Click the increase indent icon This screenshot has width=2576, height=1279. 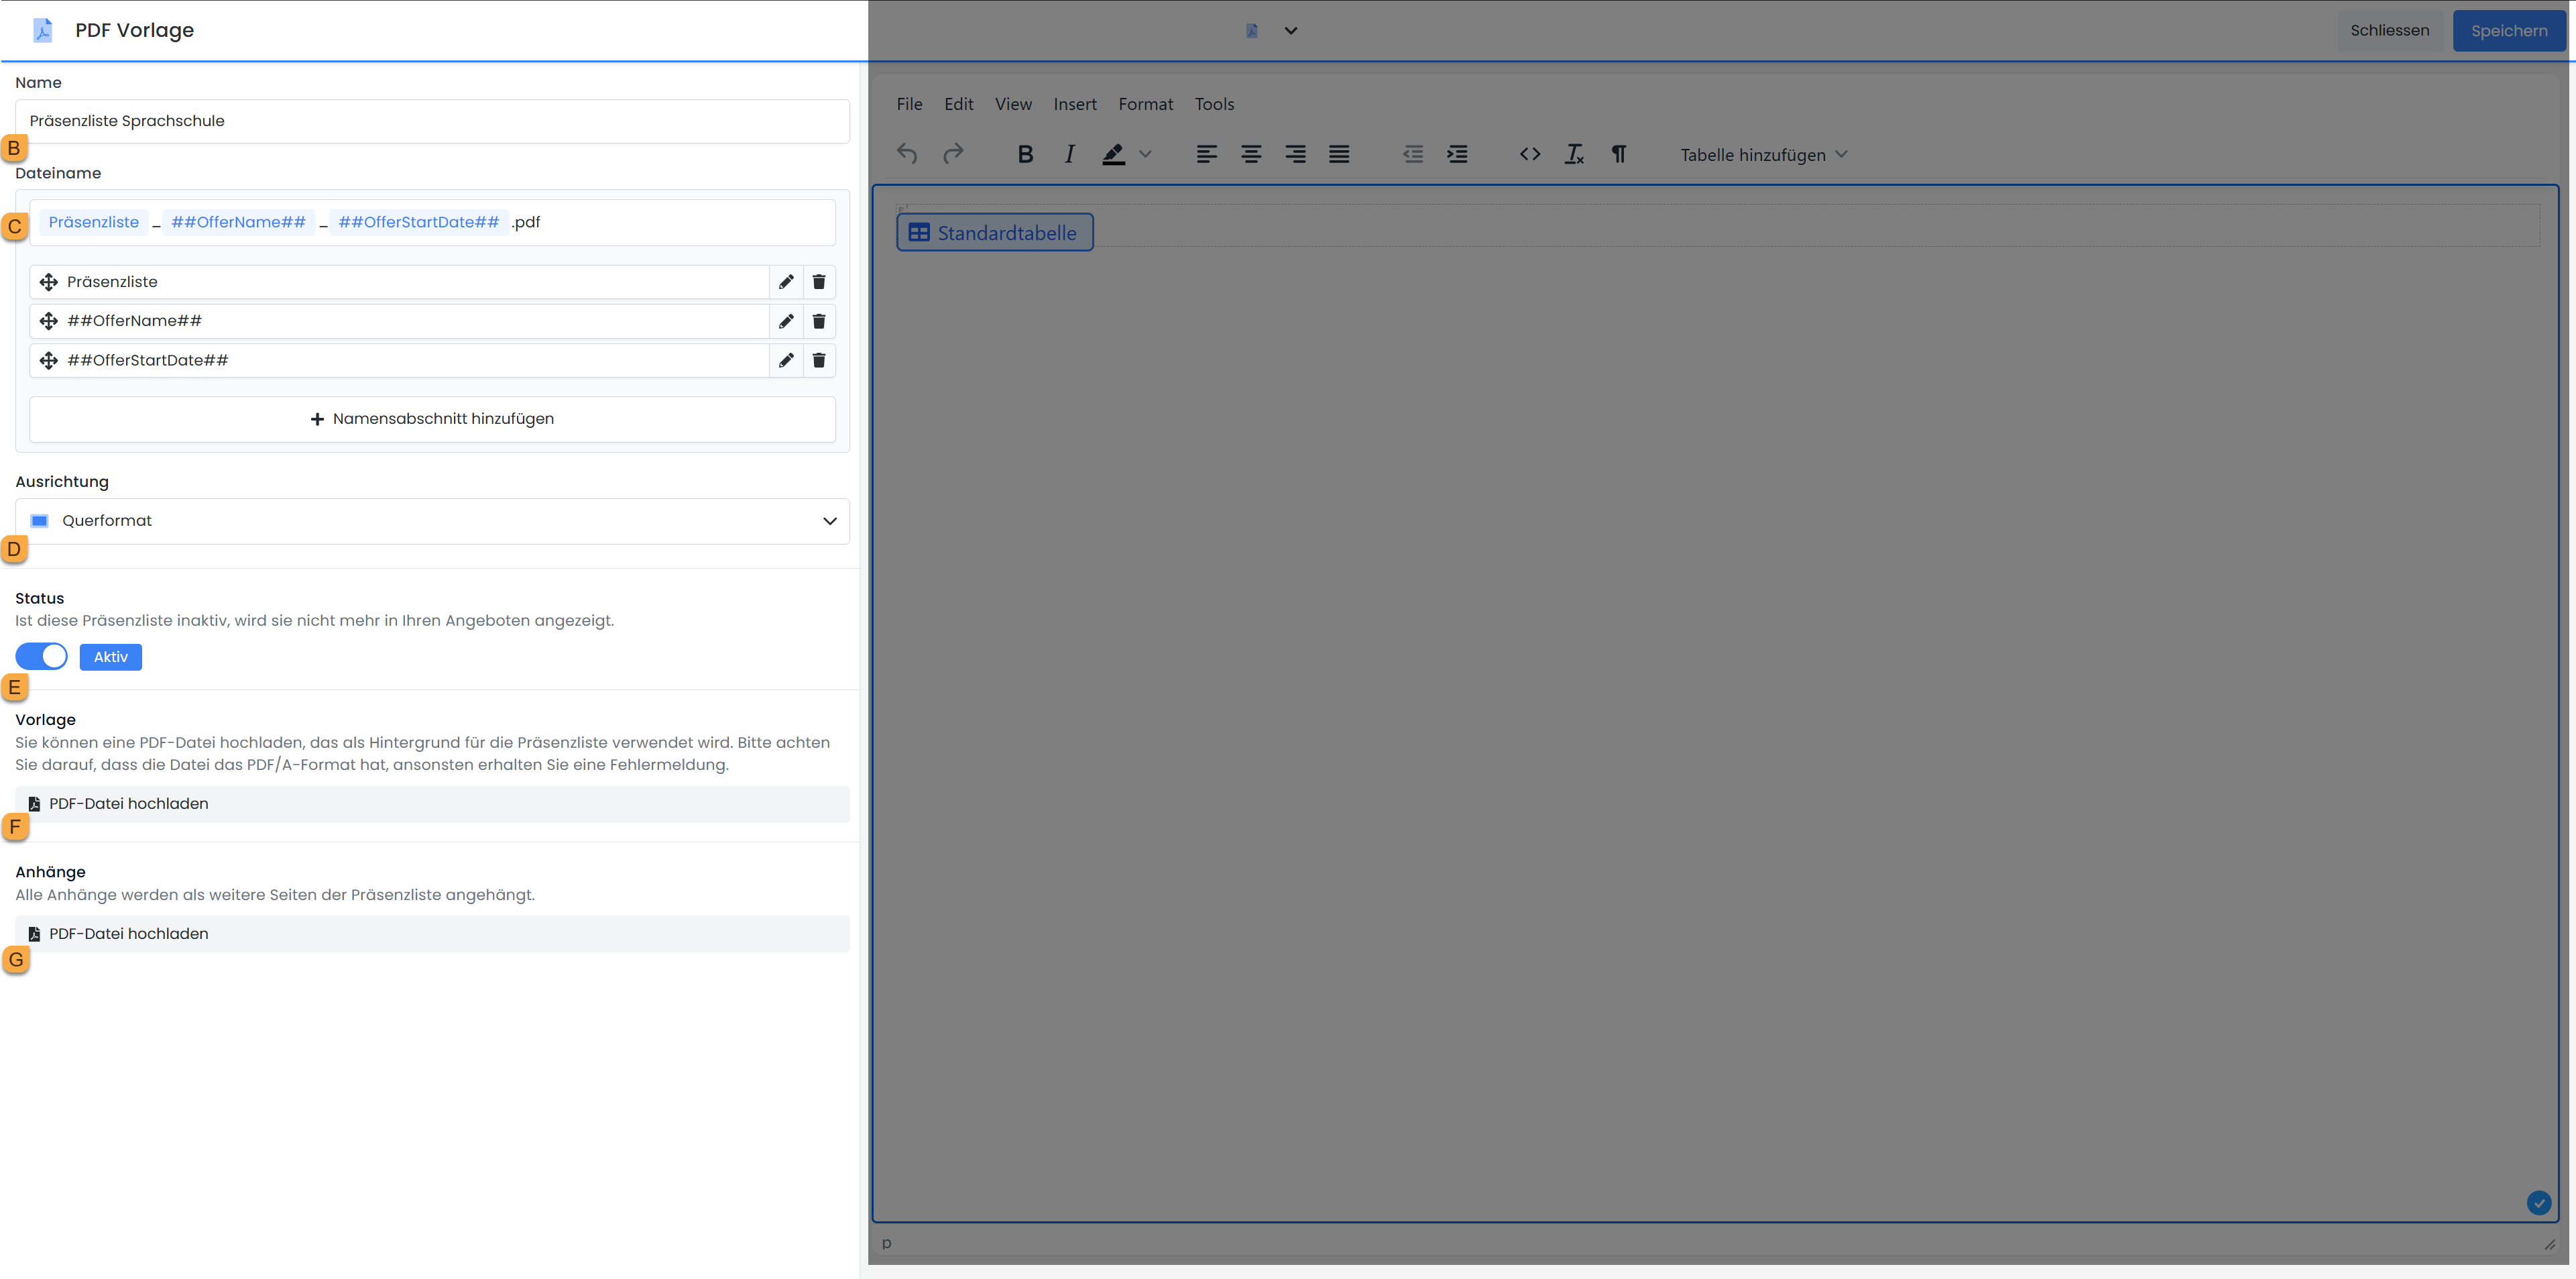coord(1457,154)
